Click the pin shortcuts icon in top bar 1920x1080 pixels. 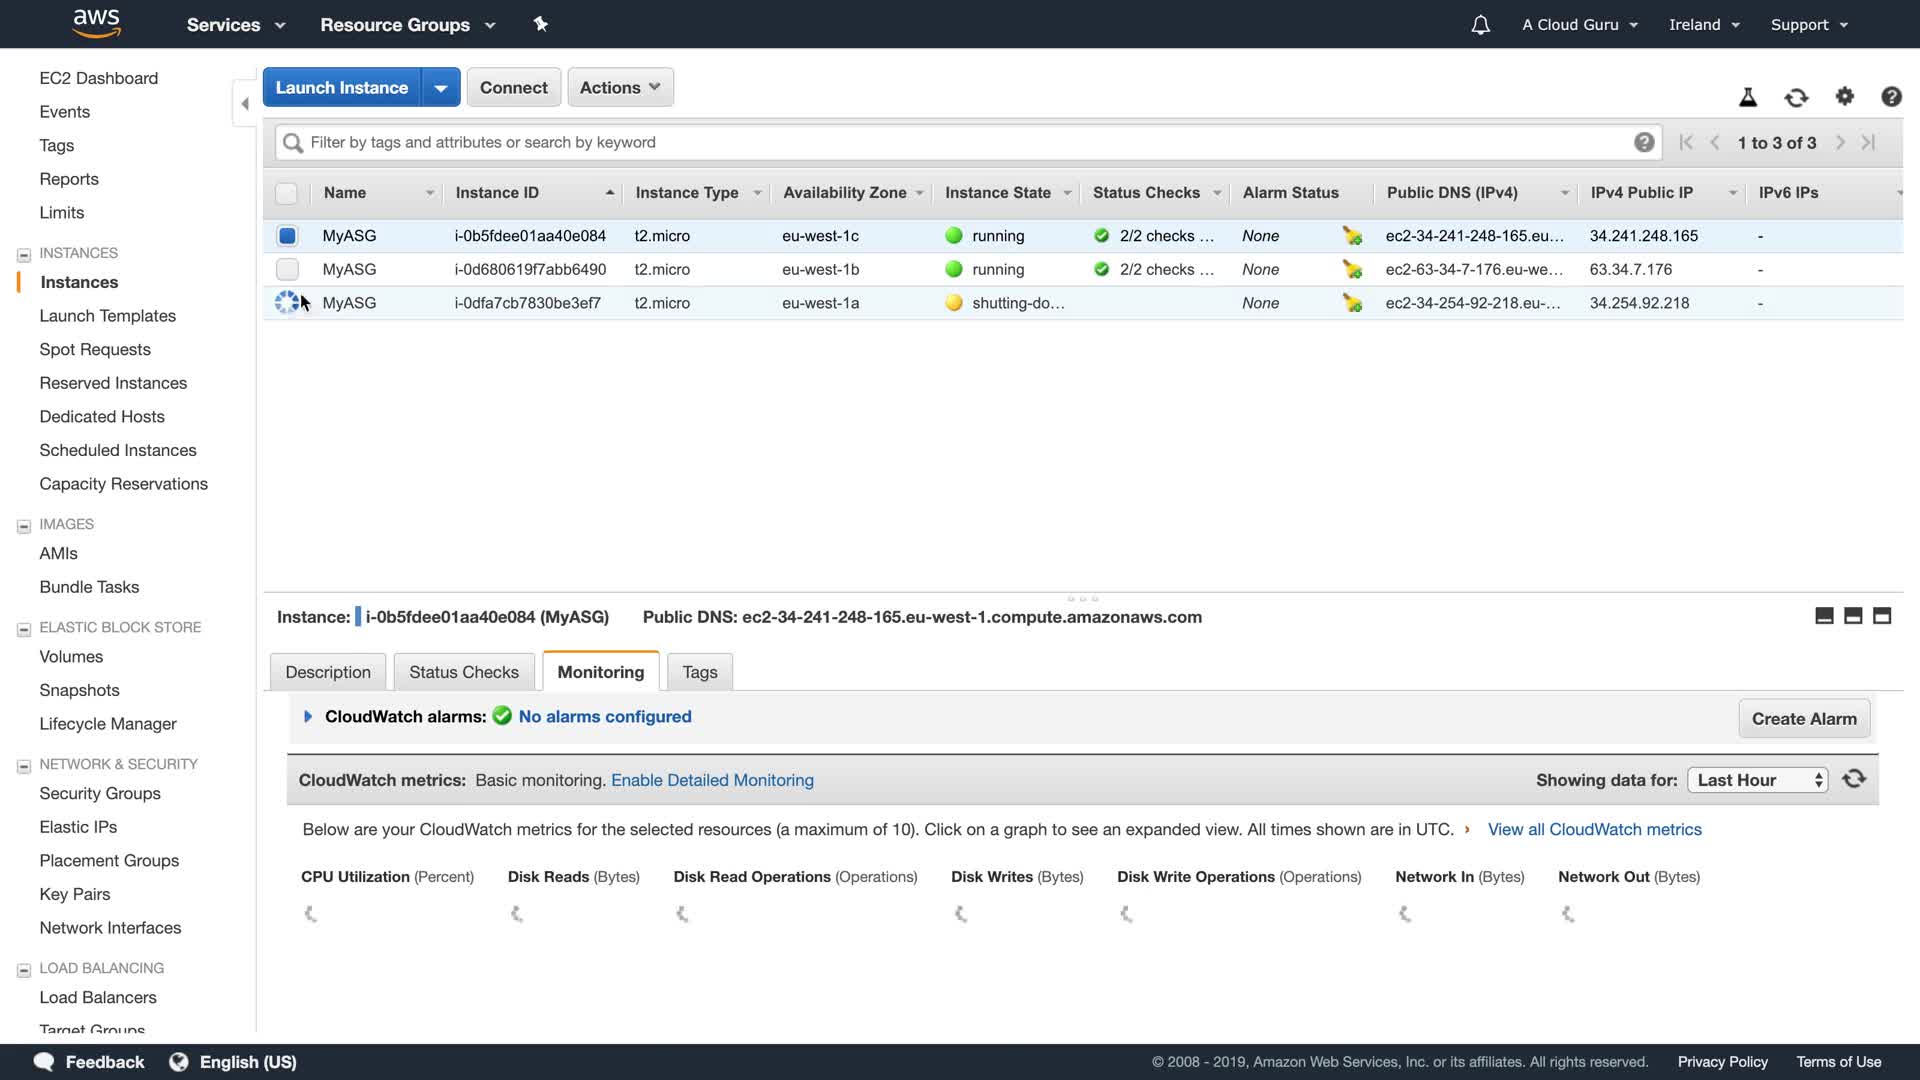[541, 24]
